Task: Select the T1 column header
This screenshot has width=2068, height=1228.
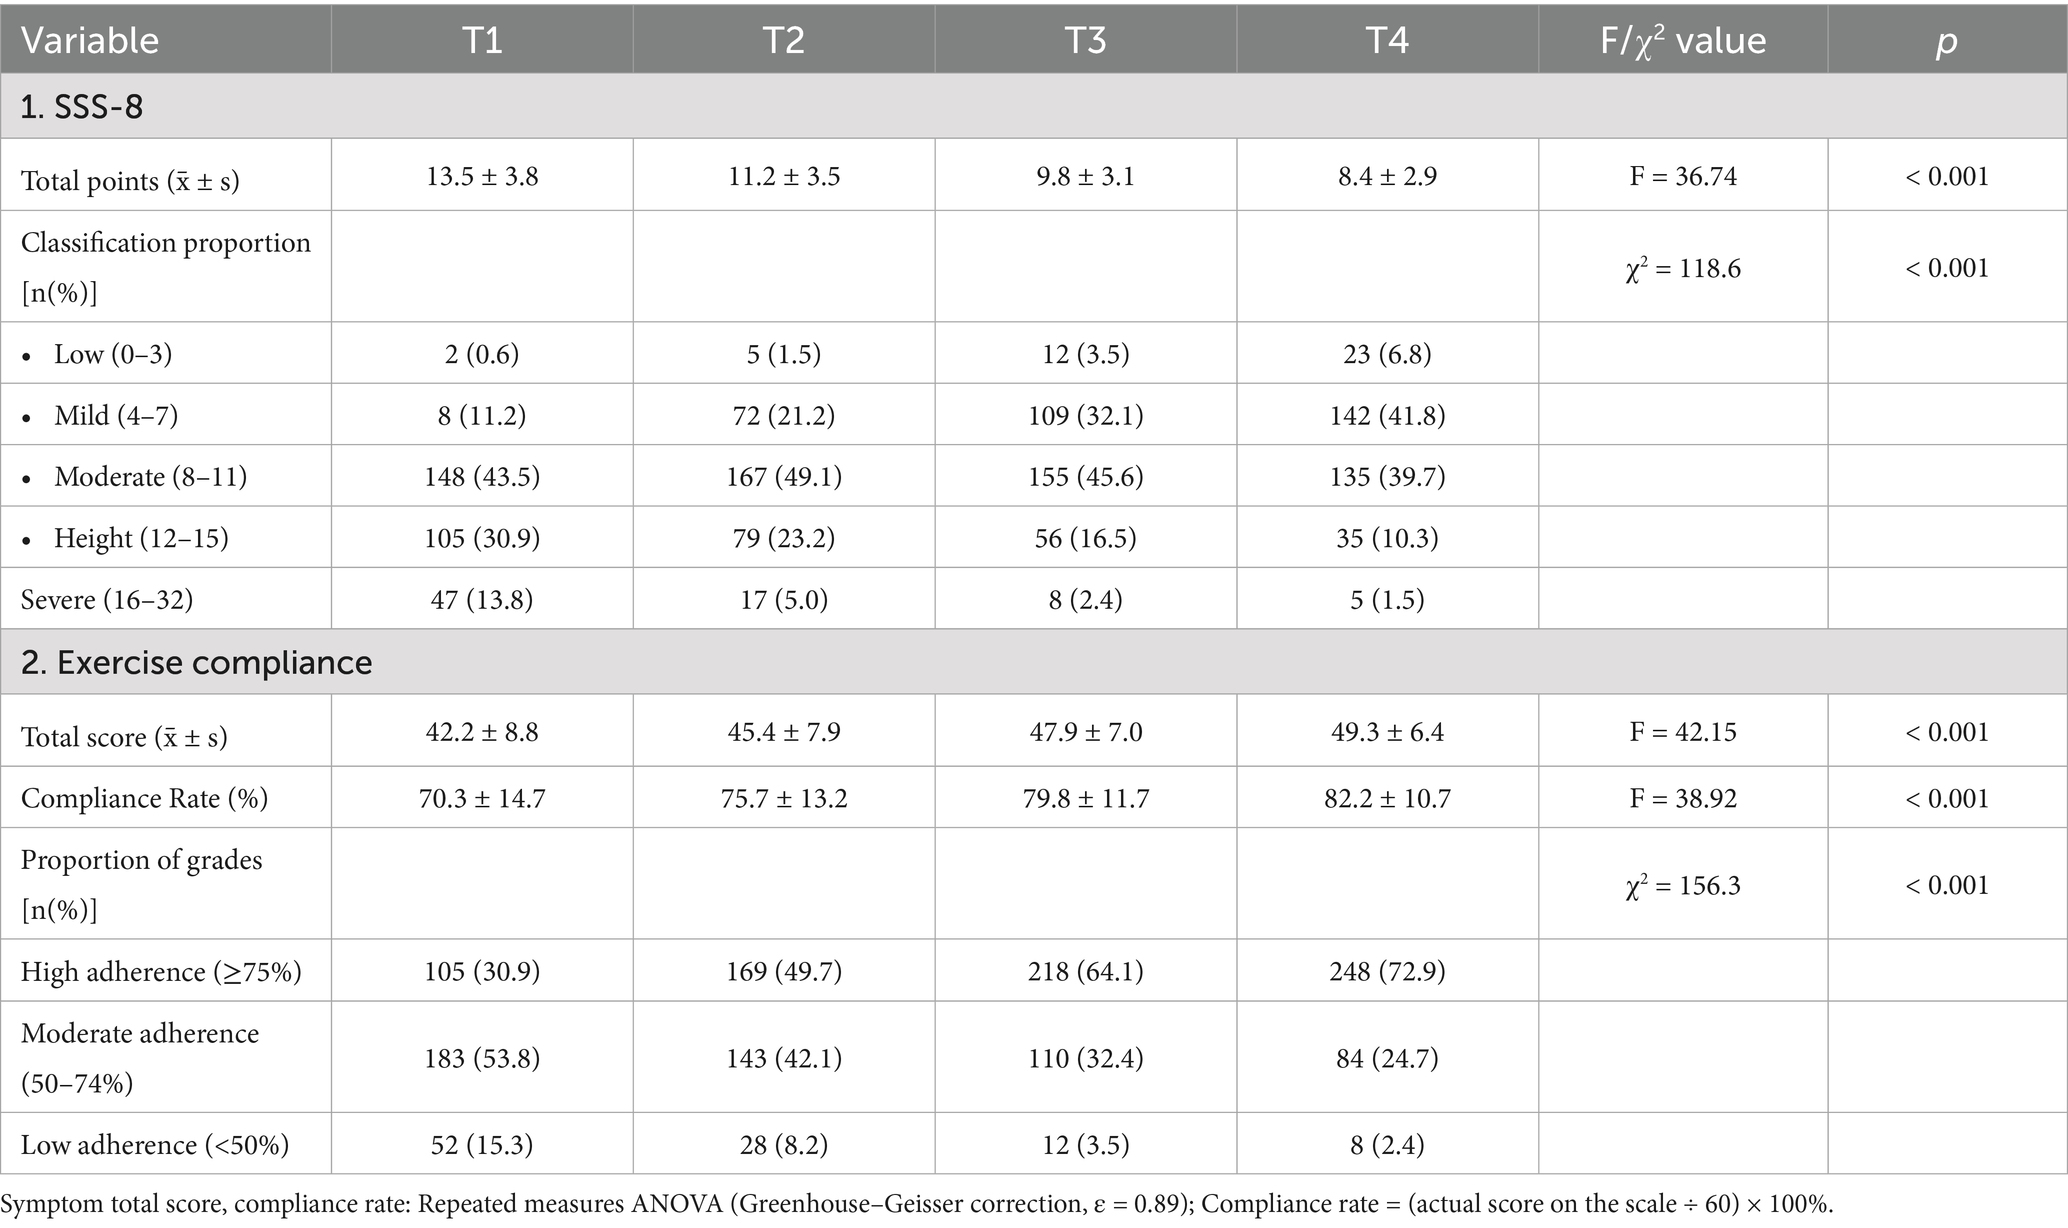Action: (x=482, y=40)
